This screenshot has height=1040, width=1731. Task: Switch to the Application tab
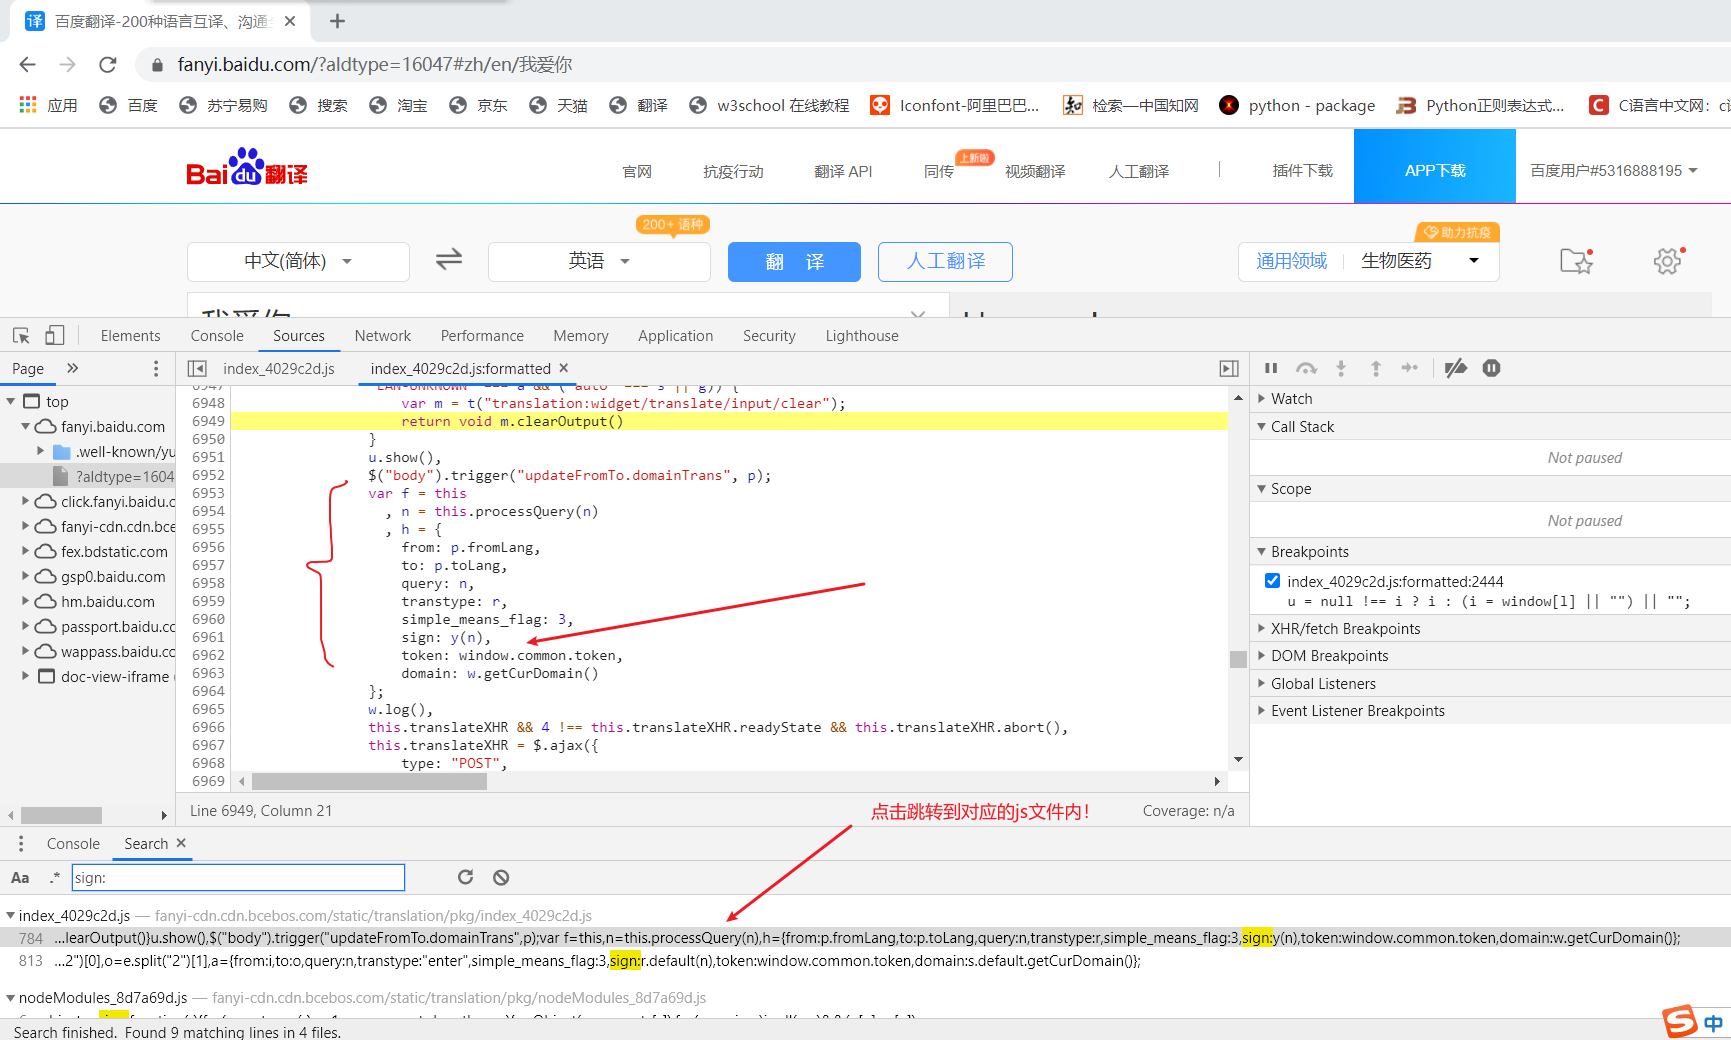(676, 336)
